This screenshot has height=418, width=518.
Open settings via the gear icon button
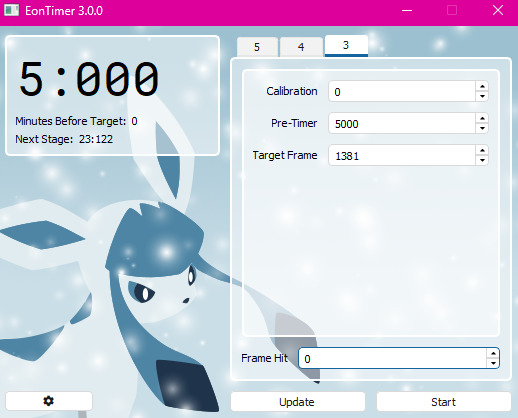49,401
